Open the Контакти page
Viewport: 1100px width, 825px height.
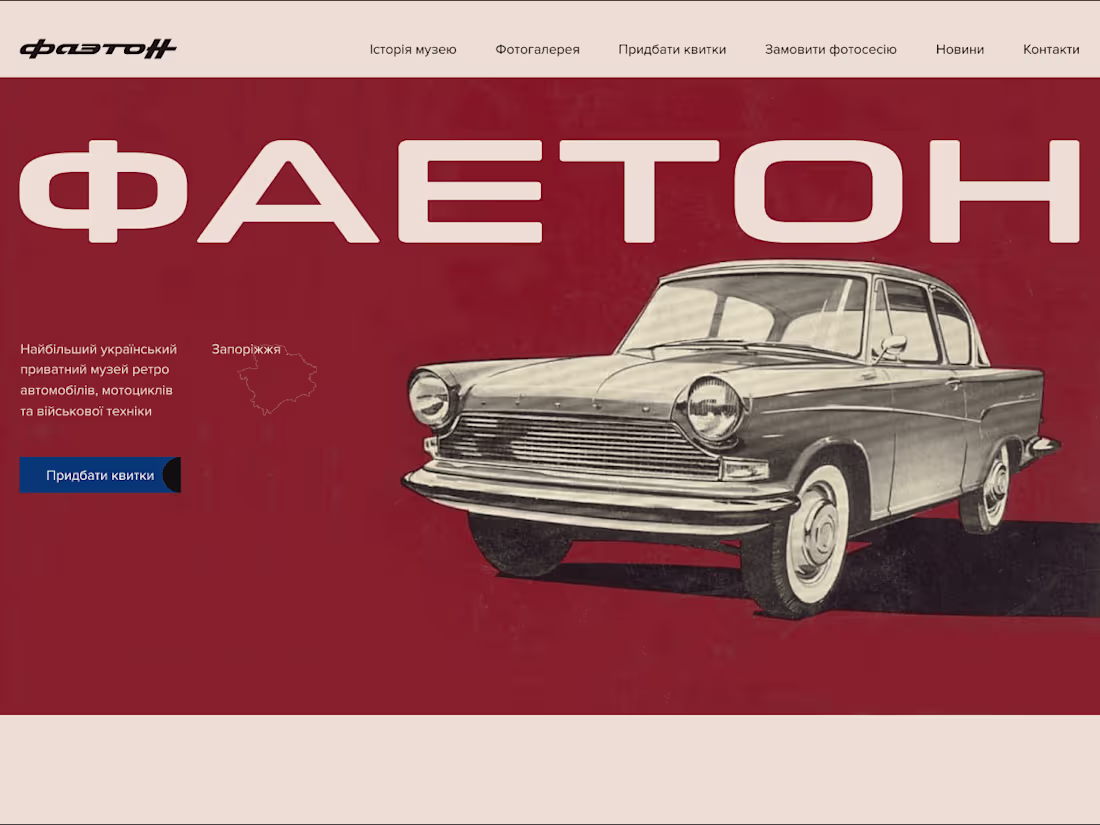tap(1050, 49)
